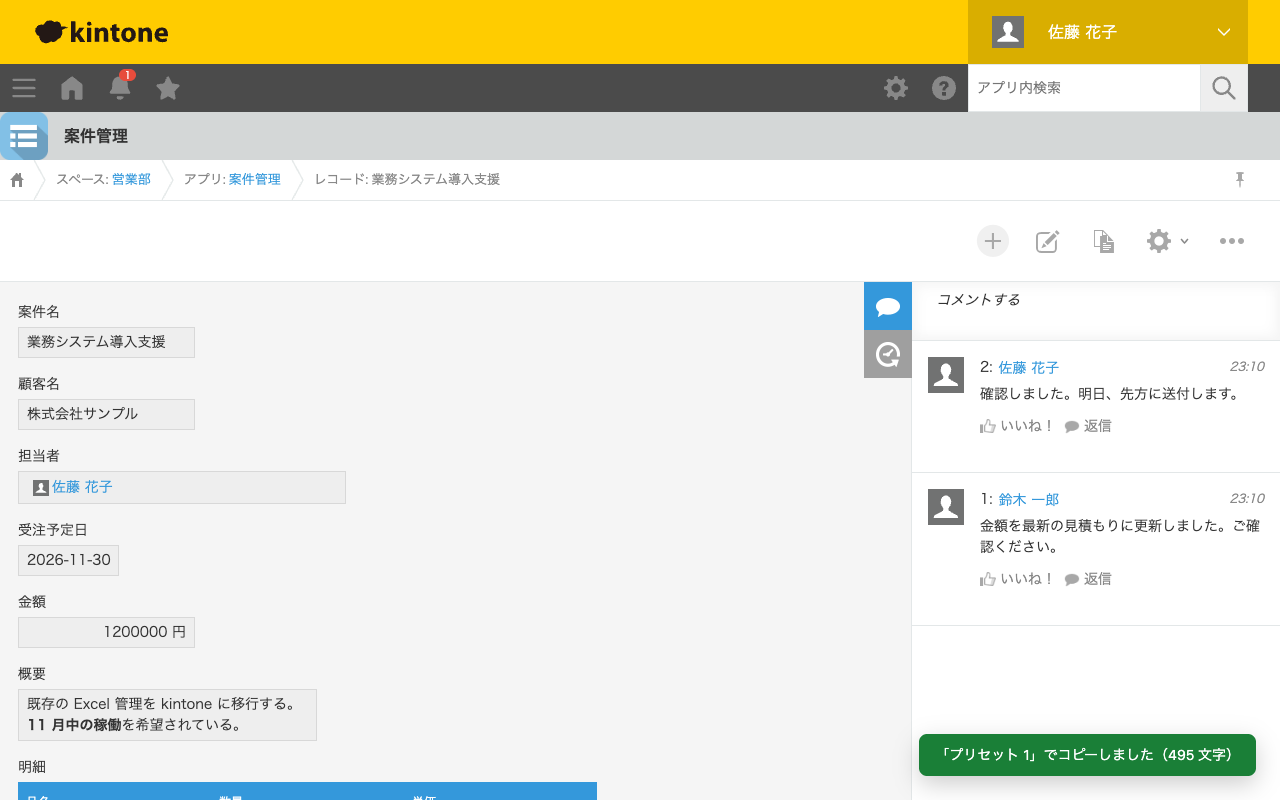
Task: Expand the 佐藤 花子 user account dropdown
Action: (1108, 32)
